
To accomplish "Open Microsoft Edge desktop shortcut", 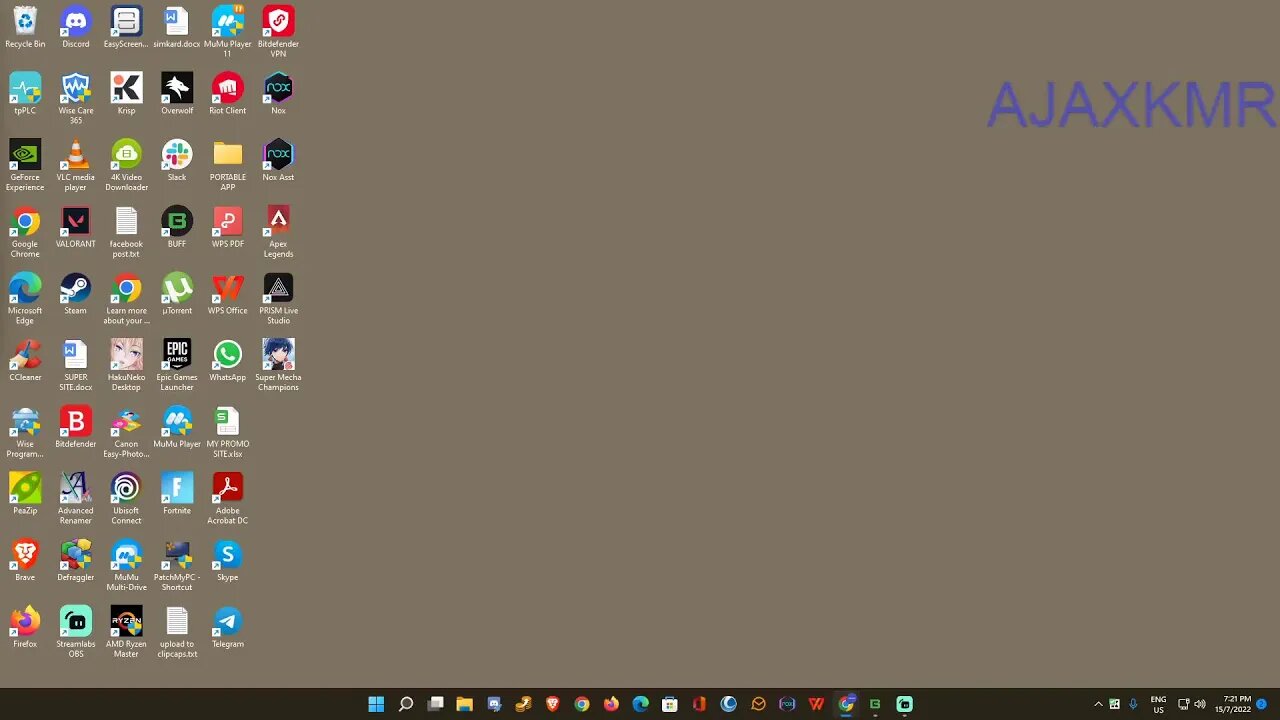I will point(25,298).
